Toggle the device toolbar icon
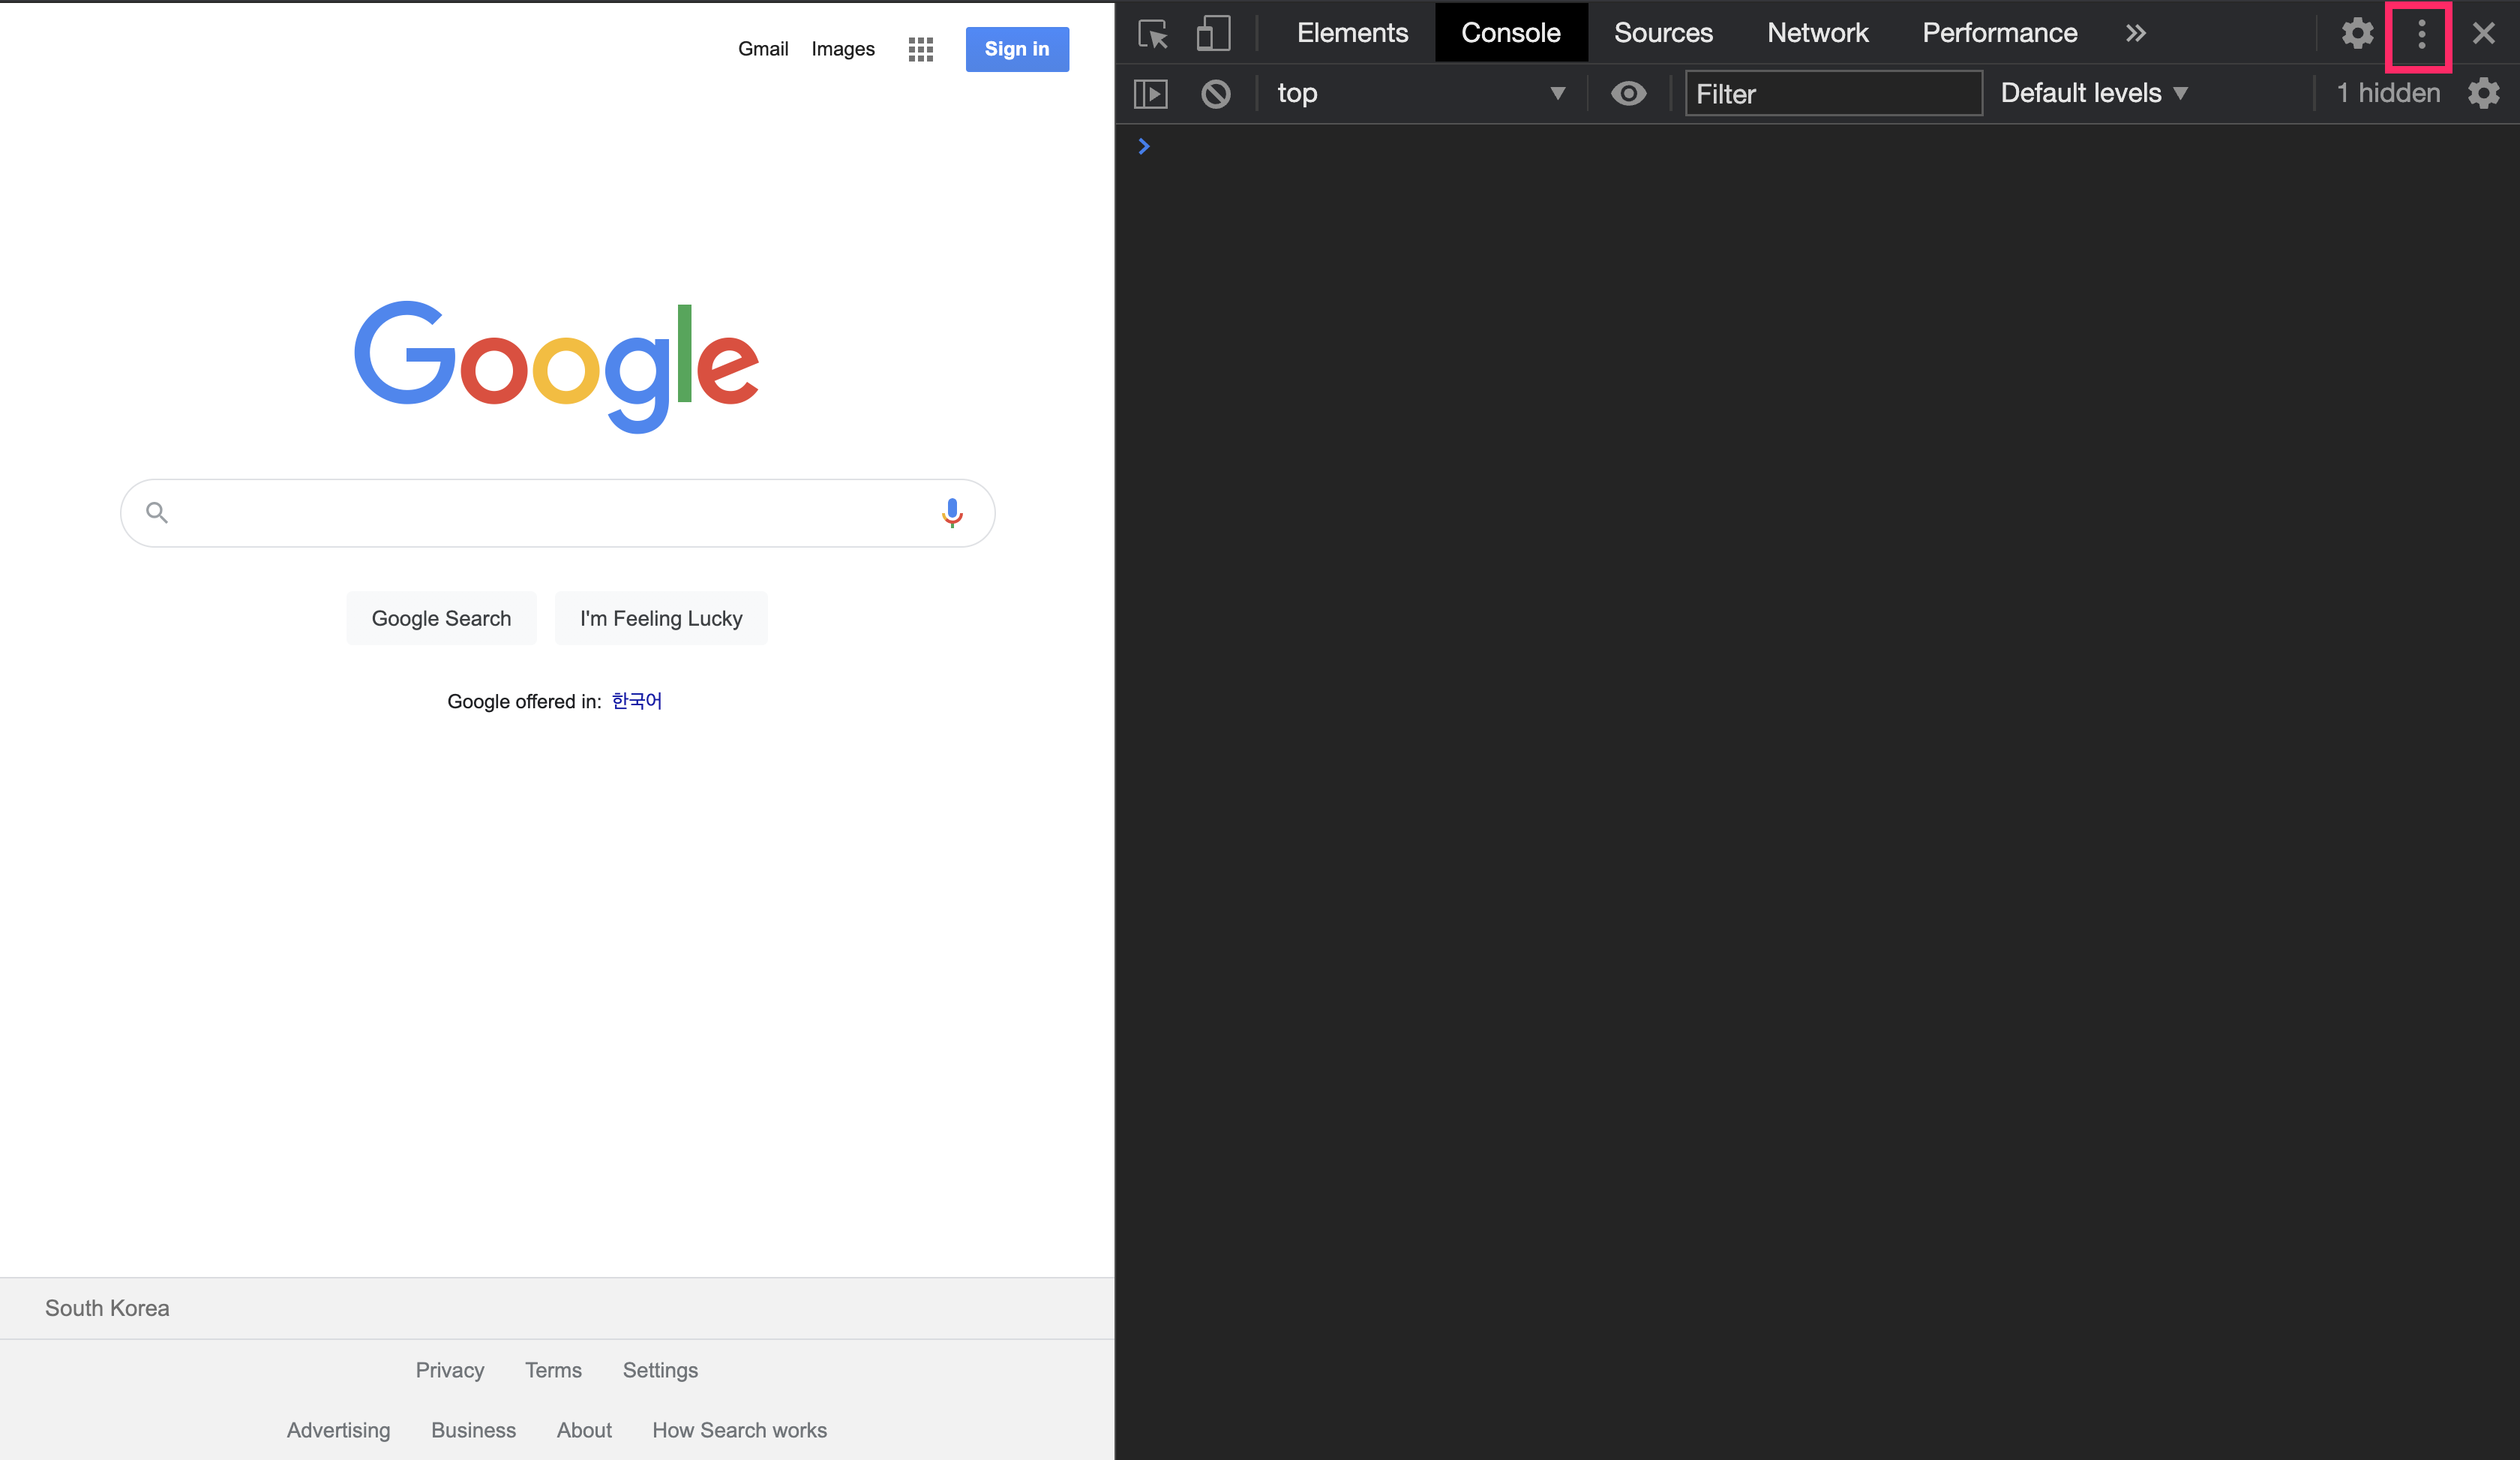Image resolution: width=2520 pixels, height=1460 pixels. click(1212, 34)
